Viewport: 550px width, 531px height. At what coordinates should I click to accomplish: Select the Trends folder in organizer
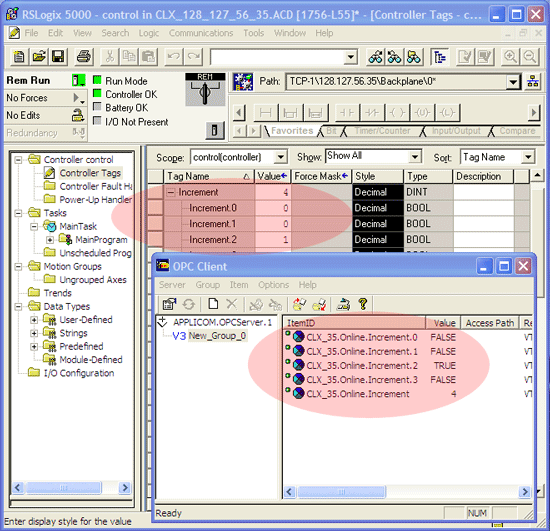point(58,293)
